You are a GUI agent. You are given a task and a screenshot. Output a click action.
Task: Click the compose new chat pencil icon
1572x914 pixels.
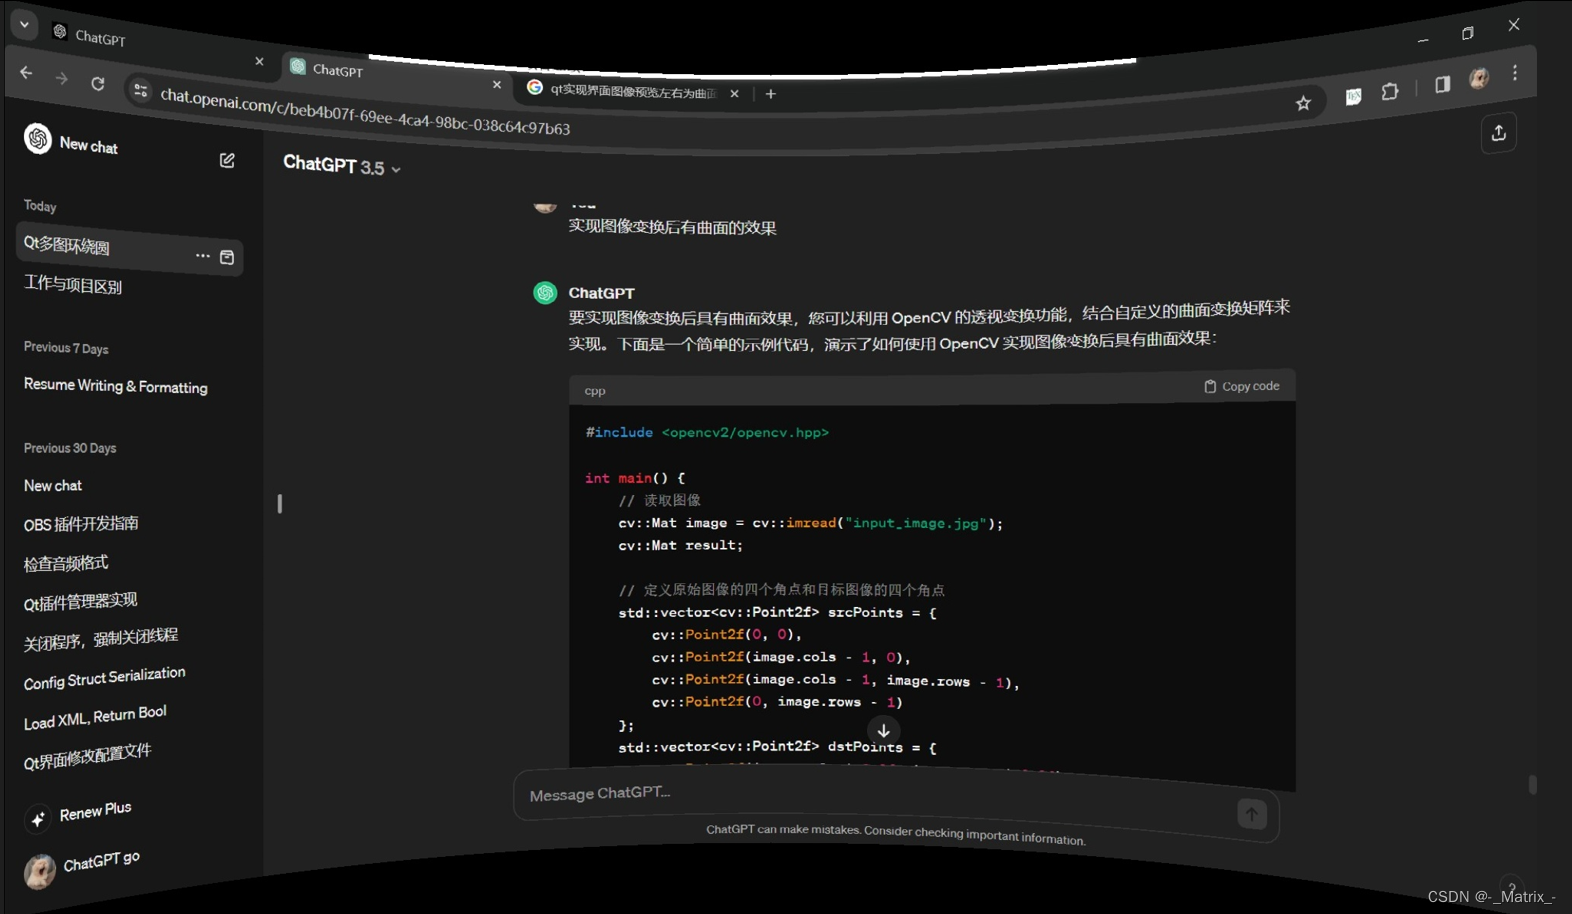227,160
